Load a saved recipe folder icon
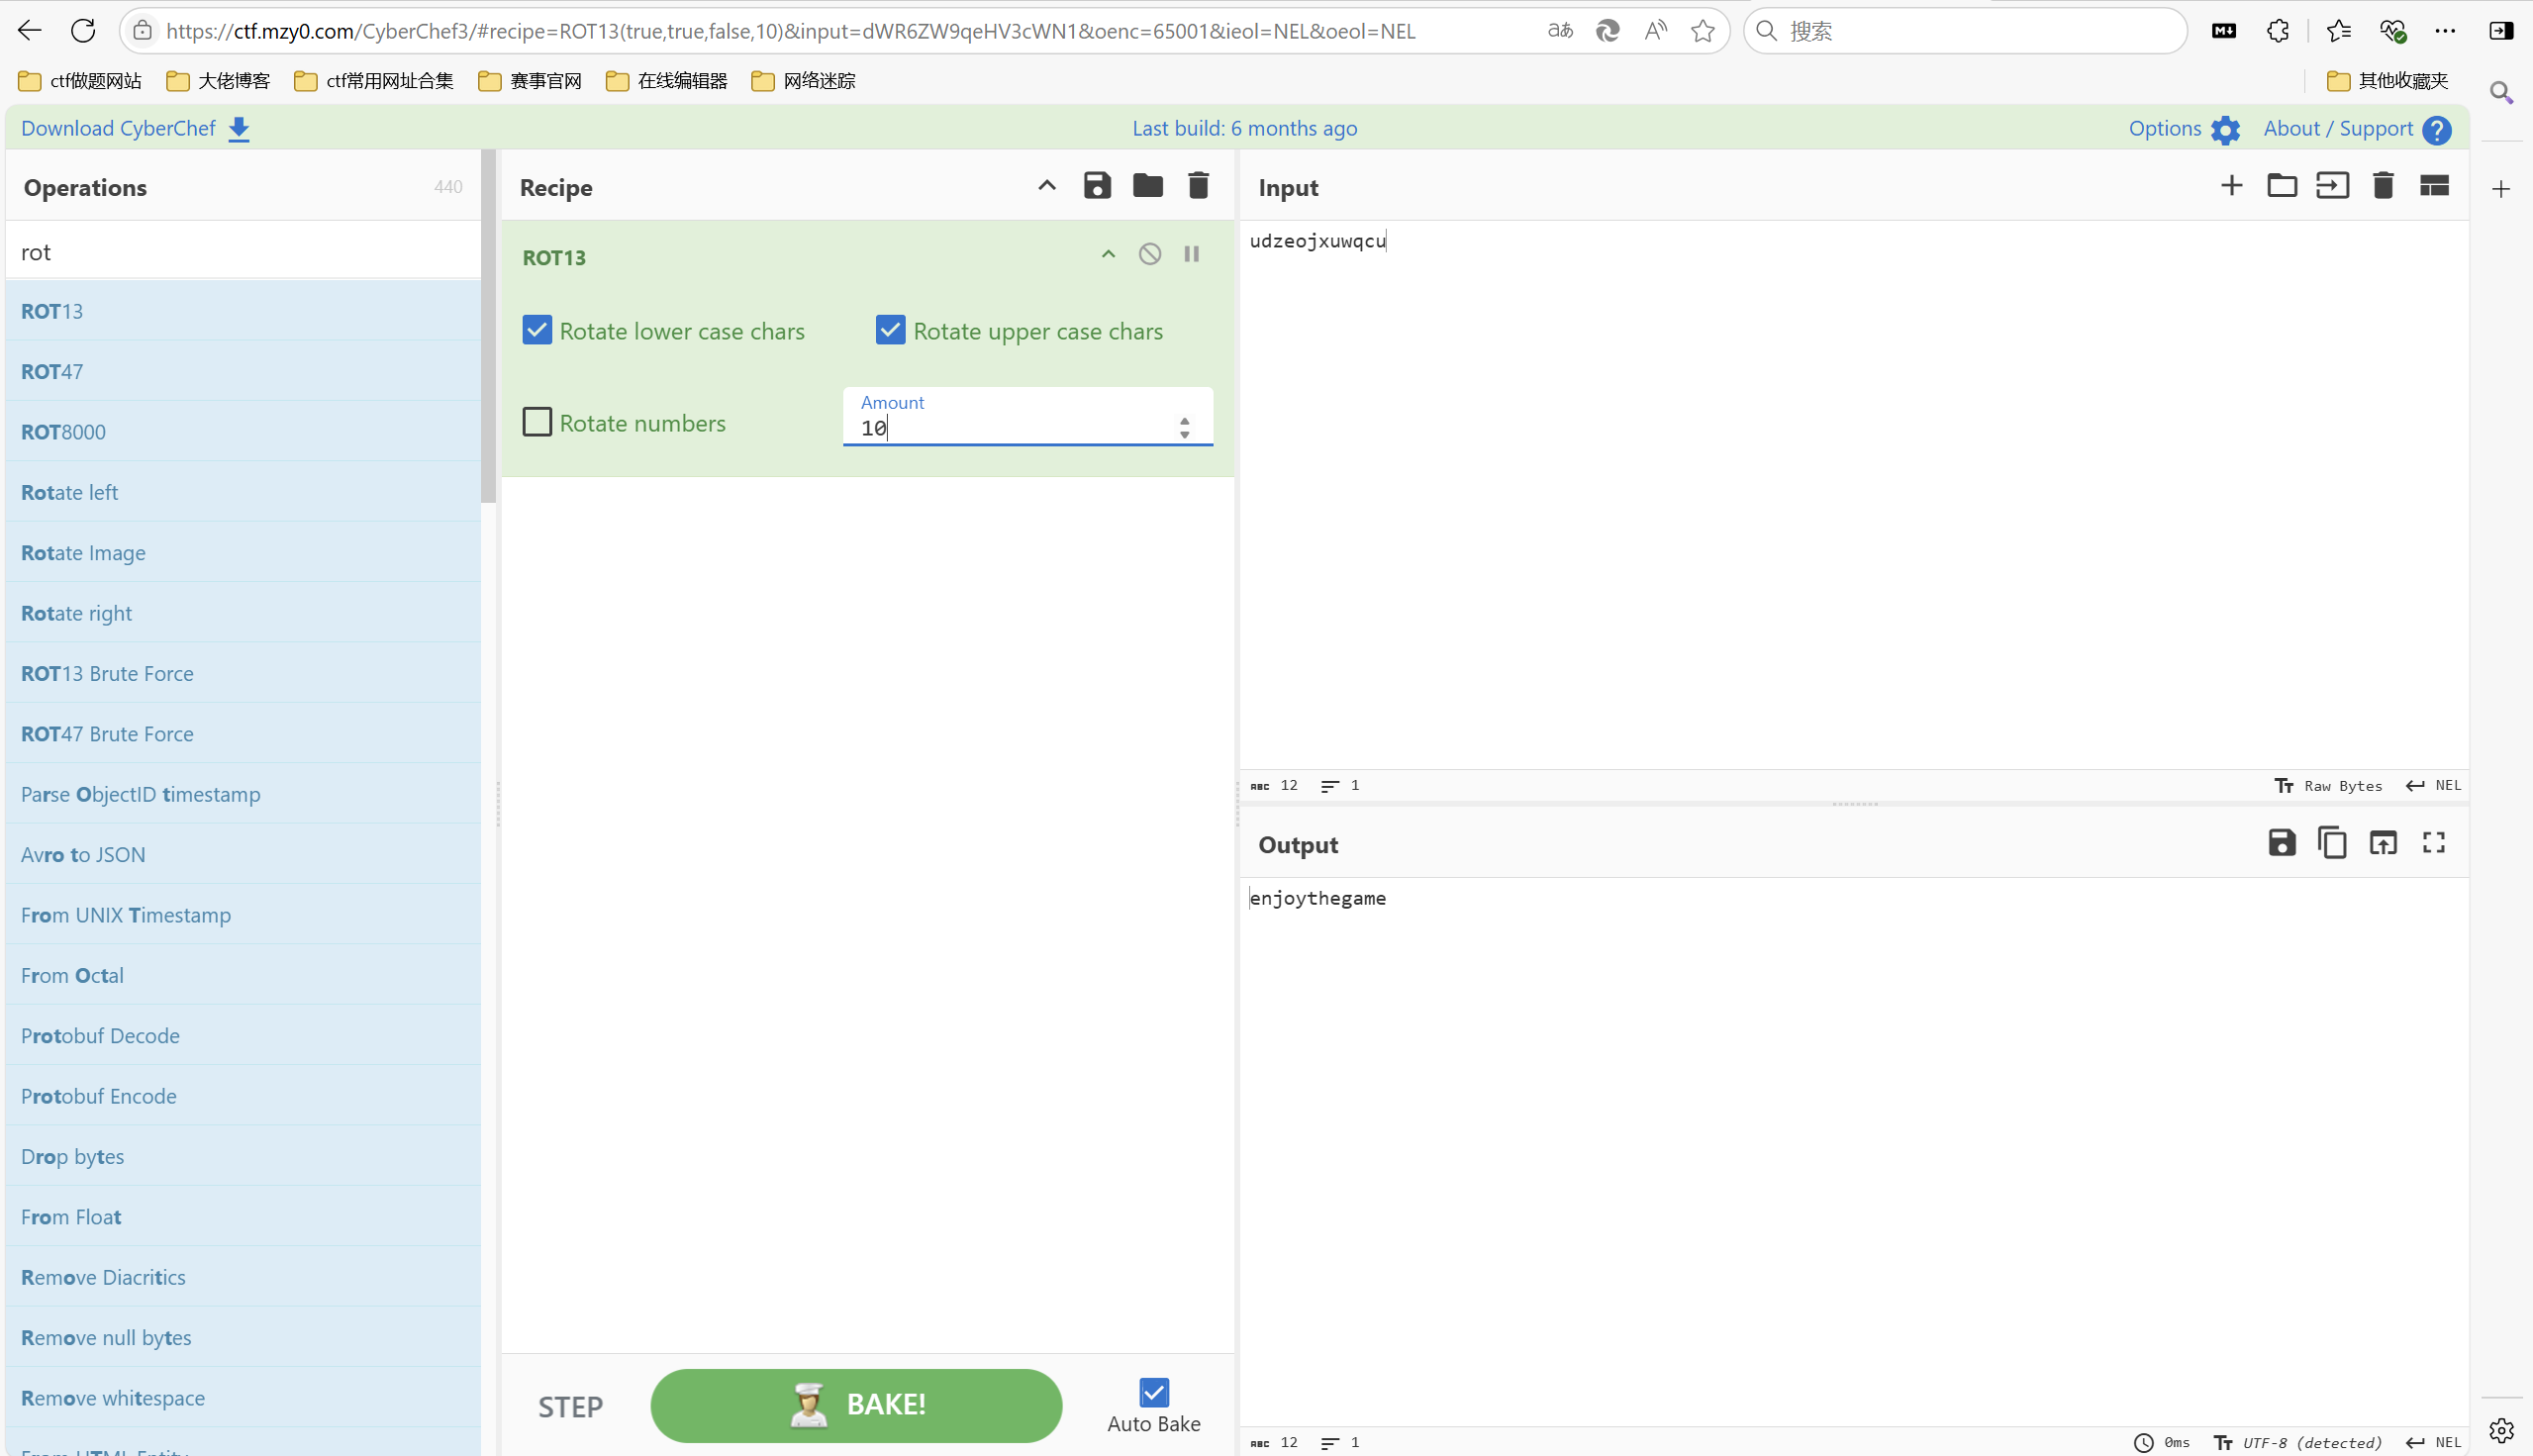2533x1456 pixels. (x=1147, y=186)
